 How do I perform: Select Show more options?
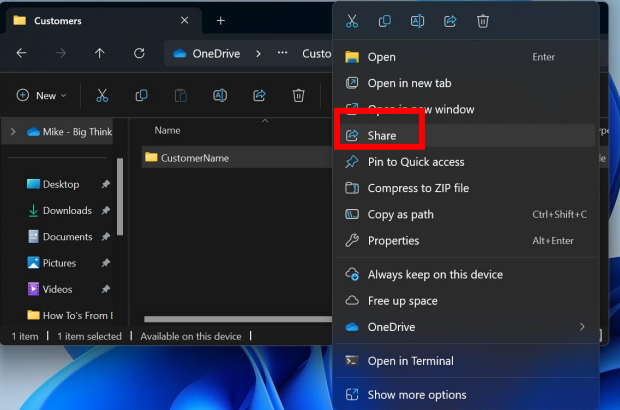pos(466,395)
